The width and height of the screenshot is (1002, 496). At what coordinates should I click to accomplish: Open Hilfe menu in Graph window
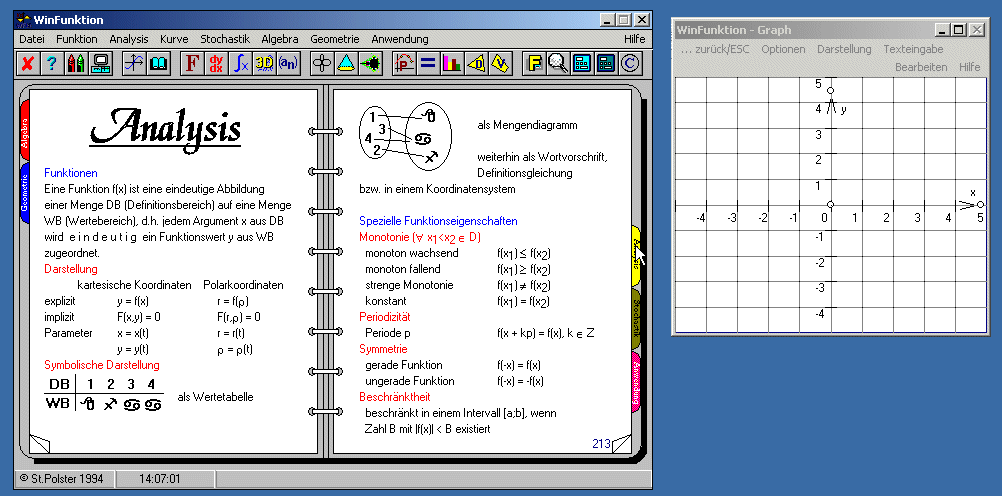click(x=969, y=67)
